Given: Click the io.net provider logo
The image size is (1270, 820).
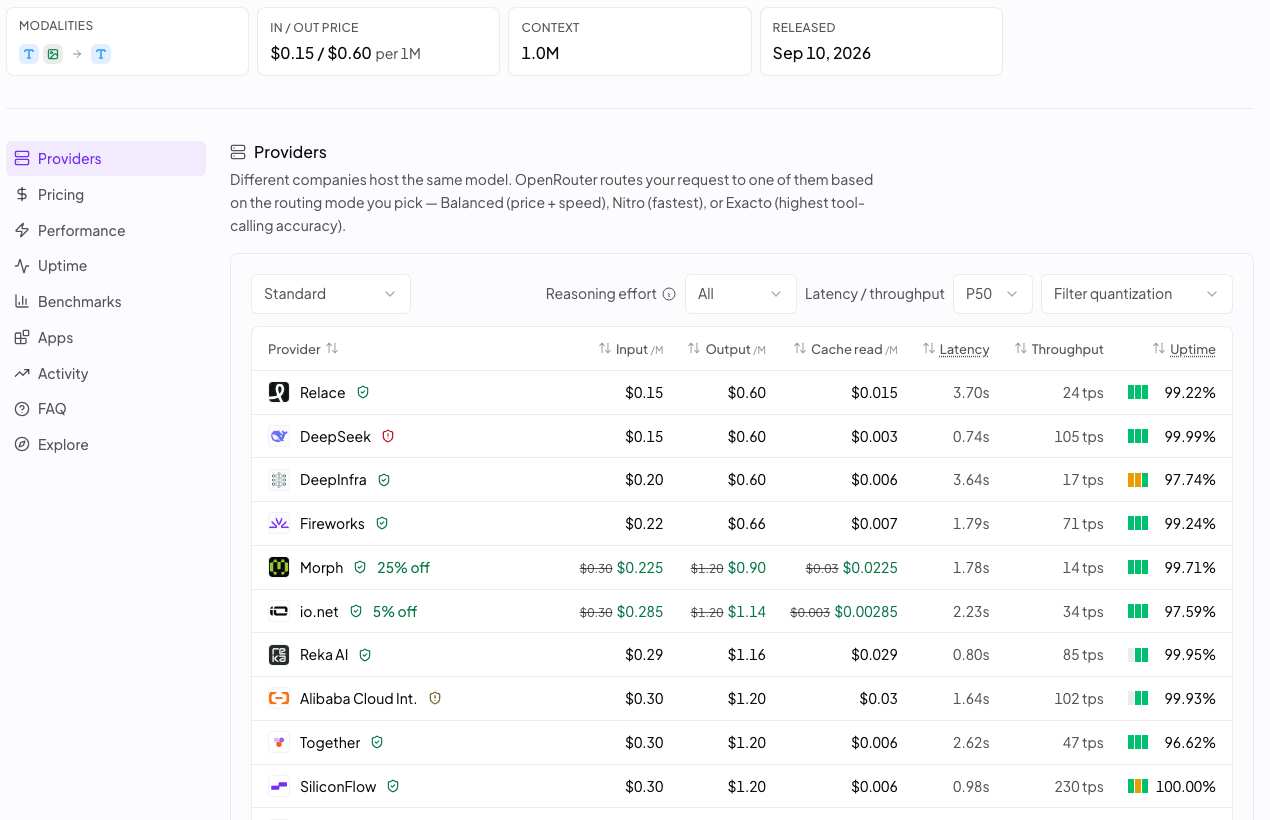Looking at the screenshot, I should coord(279,611).
